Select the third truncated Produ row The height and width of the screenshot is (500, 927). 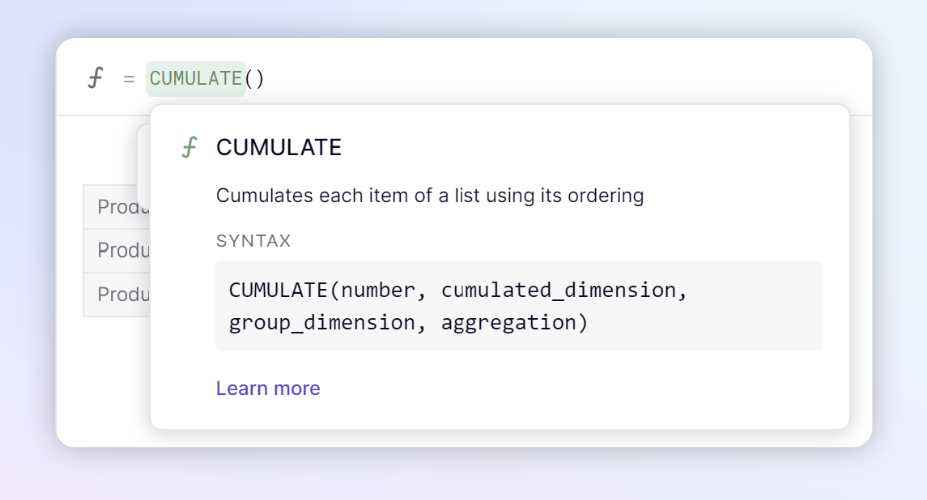117,294
